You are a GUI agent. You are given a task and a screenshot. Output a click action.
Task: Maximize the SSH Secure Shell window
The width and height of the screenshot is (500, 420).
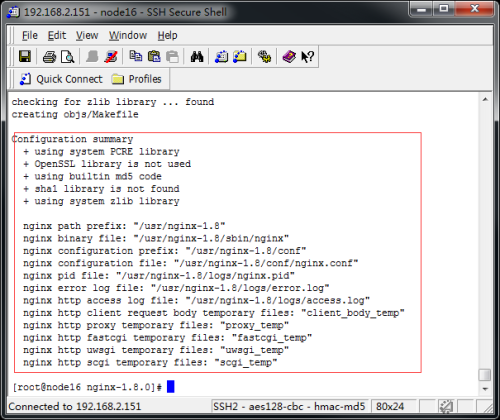(x=444, y=9)
